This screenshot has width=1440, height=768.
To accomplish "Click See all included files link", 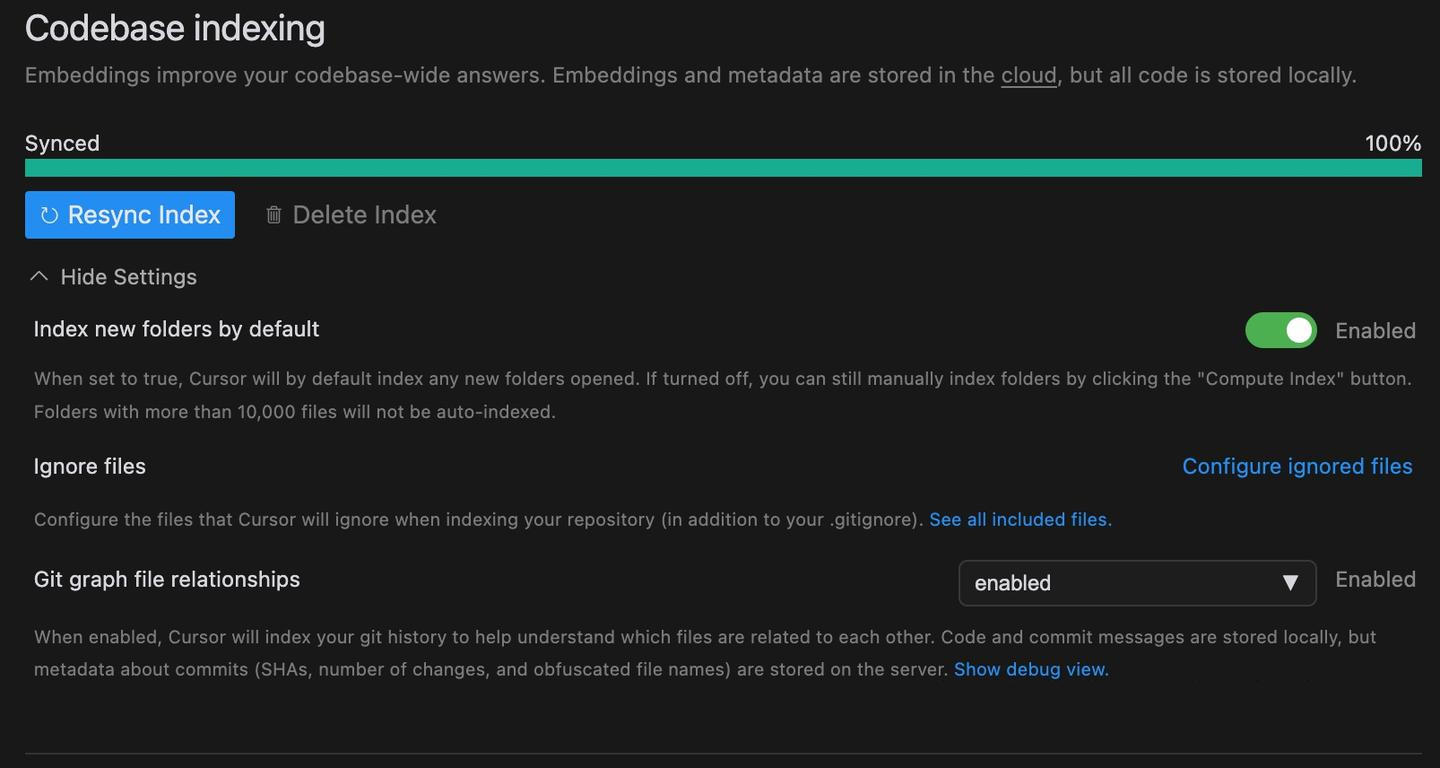I will pyautogui.click(x=1020, y=519).
